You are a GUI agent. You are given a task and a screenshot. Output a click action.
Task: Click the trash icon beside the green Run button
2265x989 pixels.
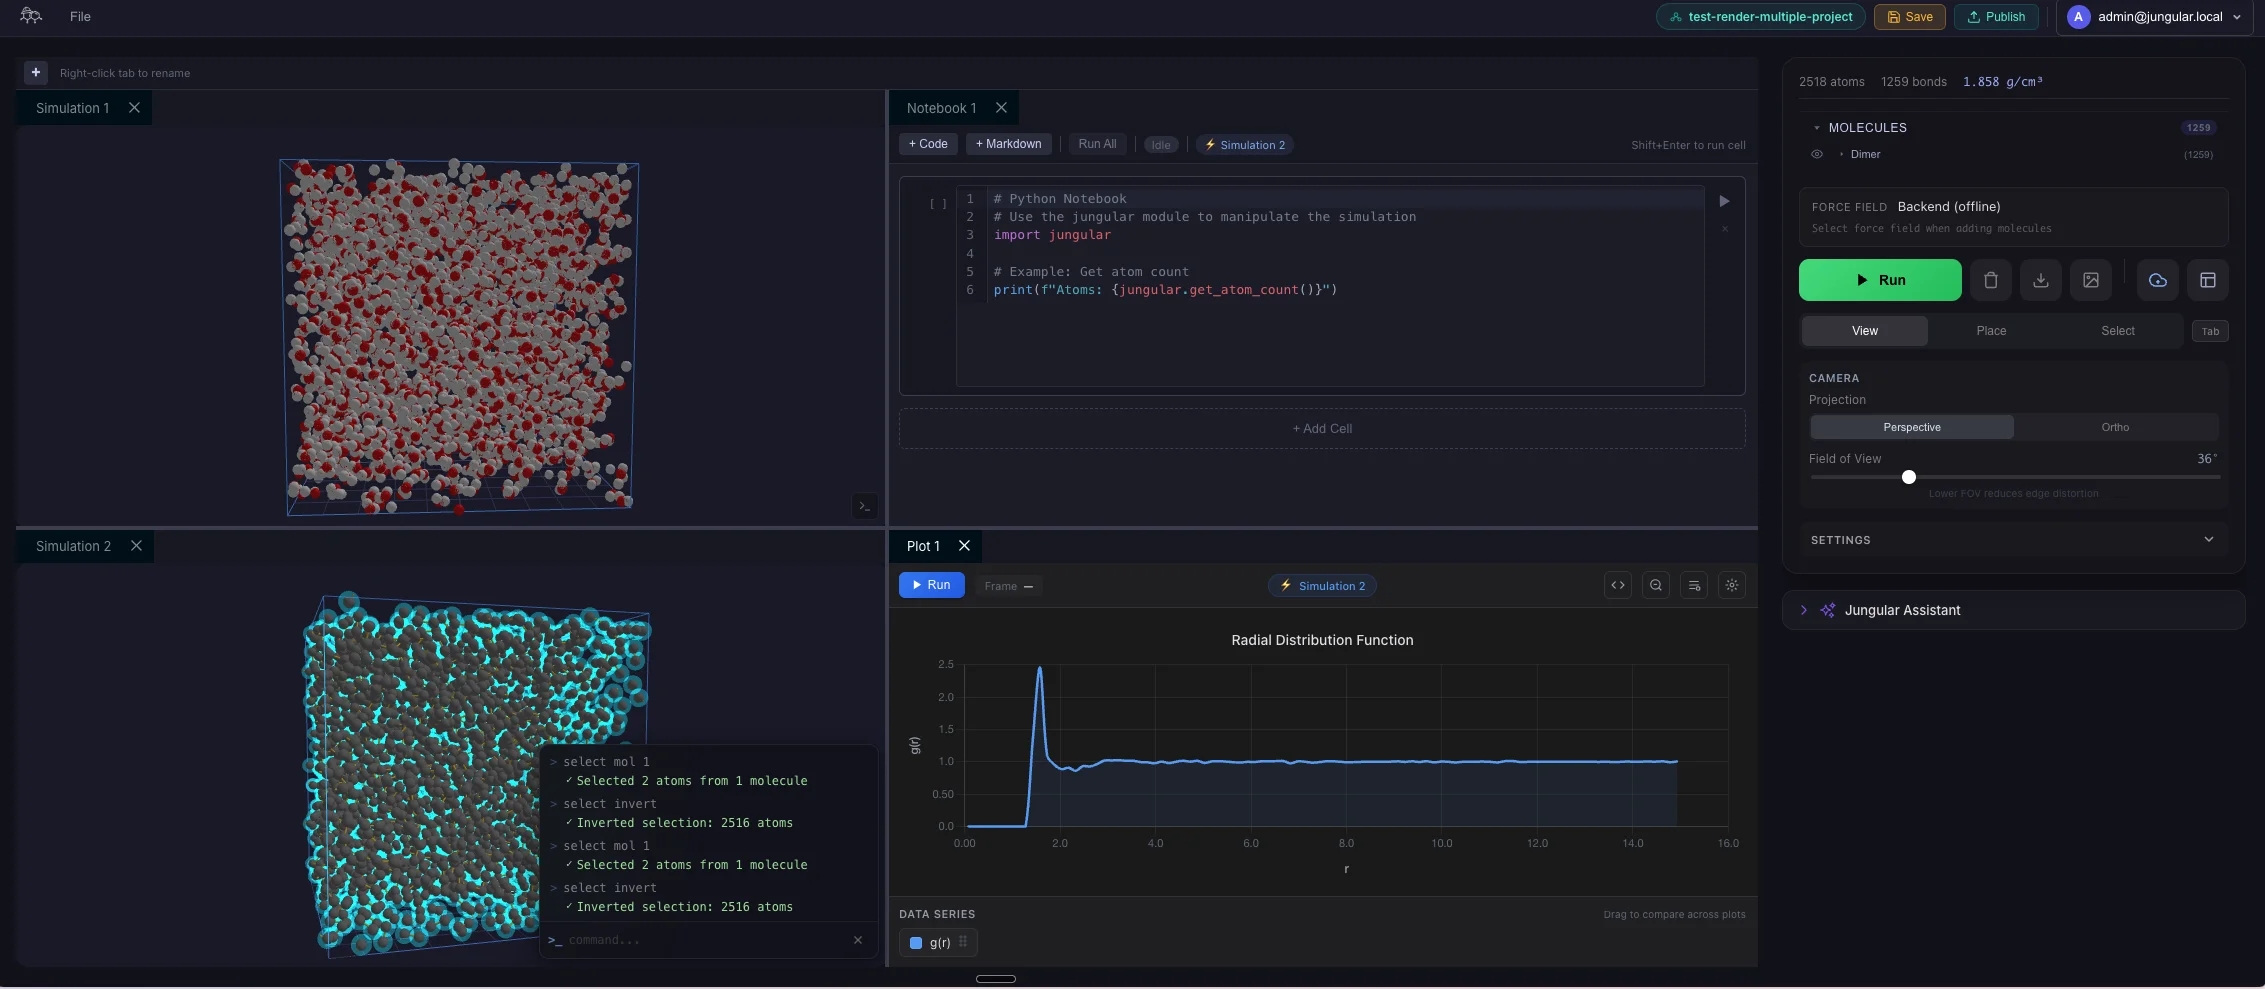1990,280
